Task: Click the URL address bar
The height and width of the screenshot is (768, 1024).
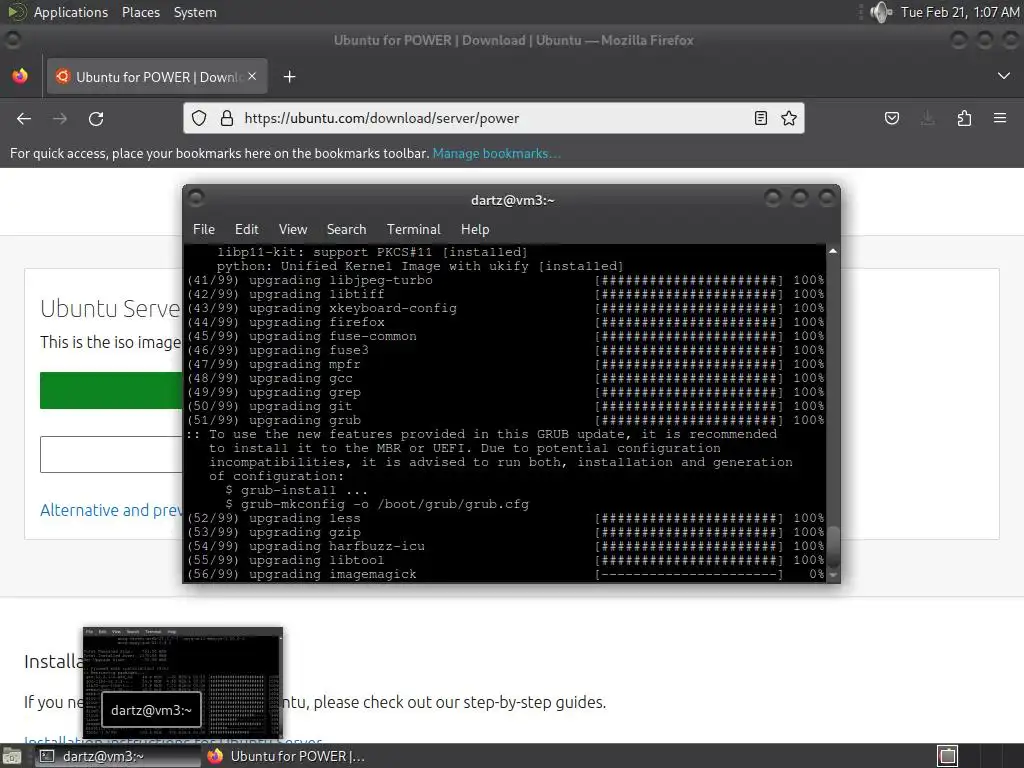Action: 494,118
